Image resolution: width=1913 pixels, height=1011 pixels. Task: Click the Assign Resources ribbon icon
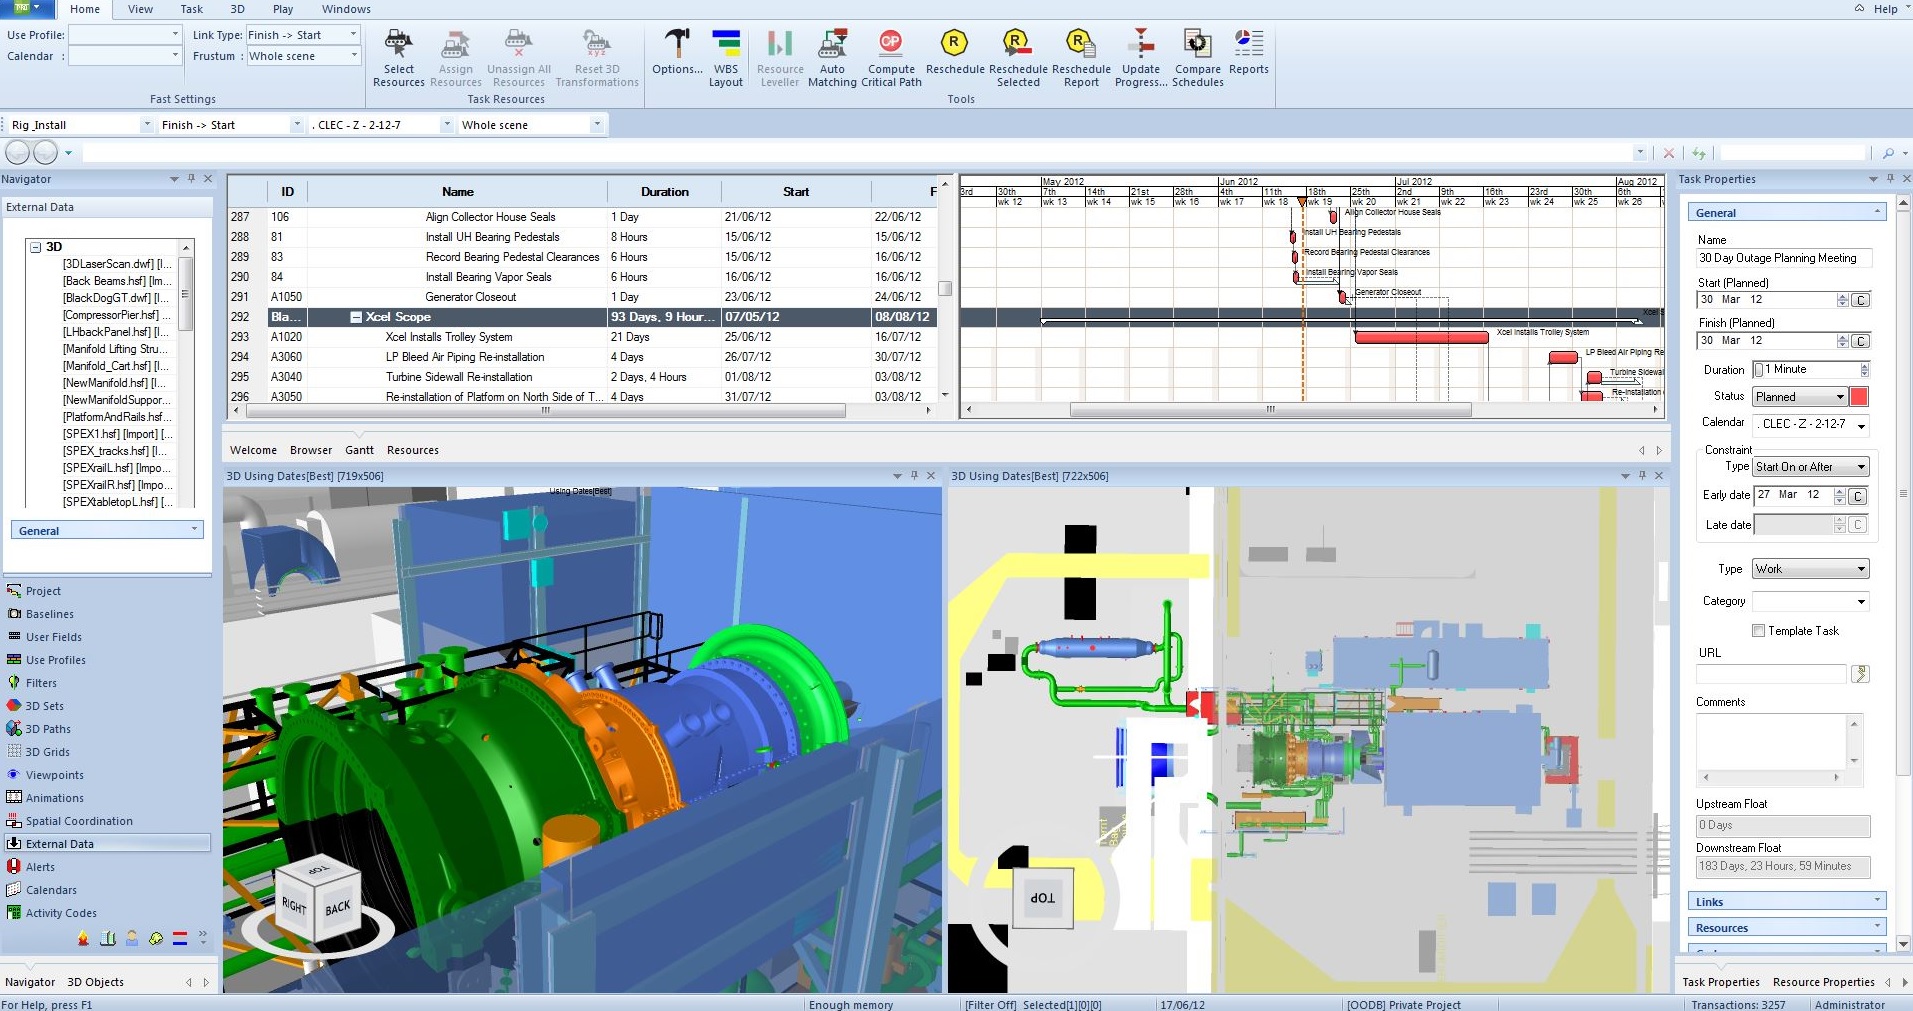pyautogui.click(x=455, y=58)
